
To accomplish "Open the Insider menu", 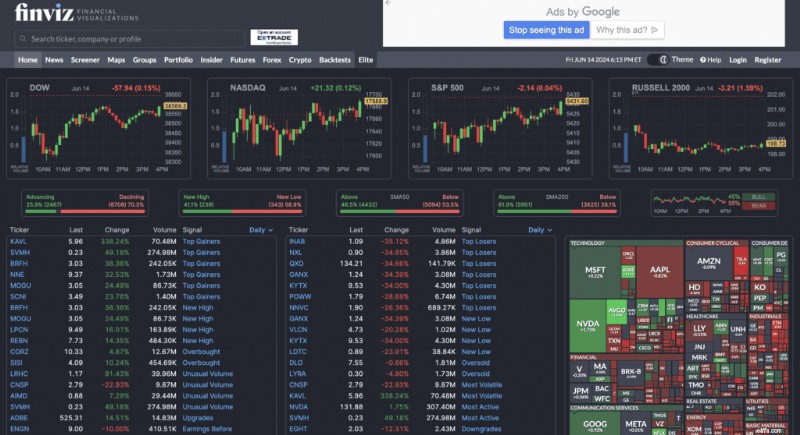I will [211, 60].
